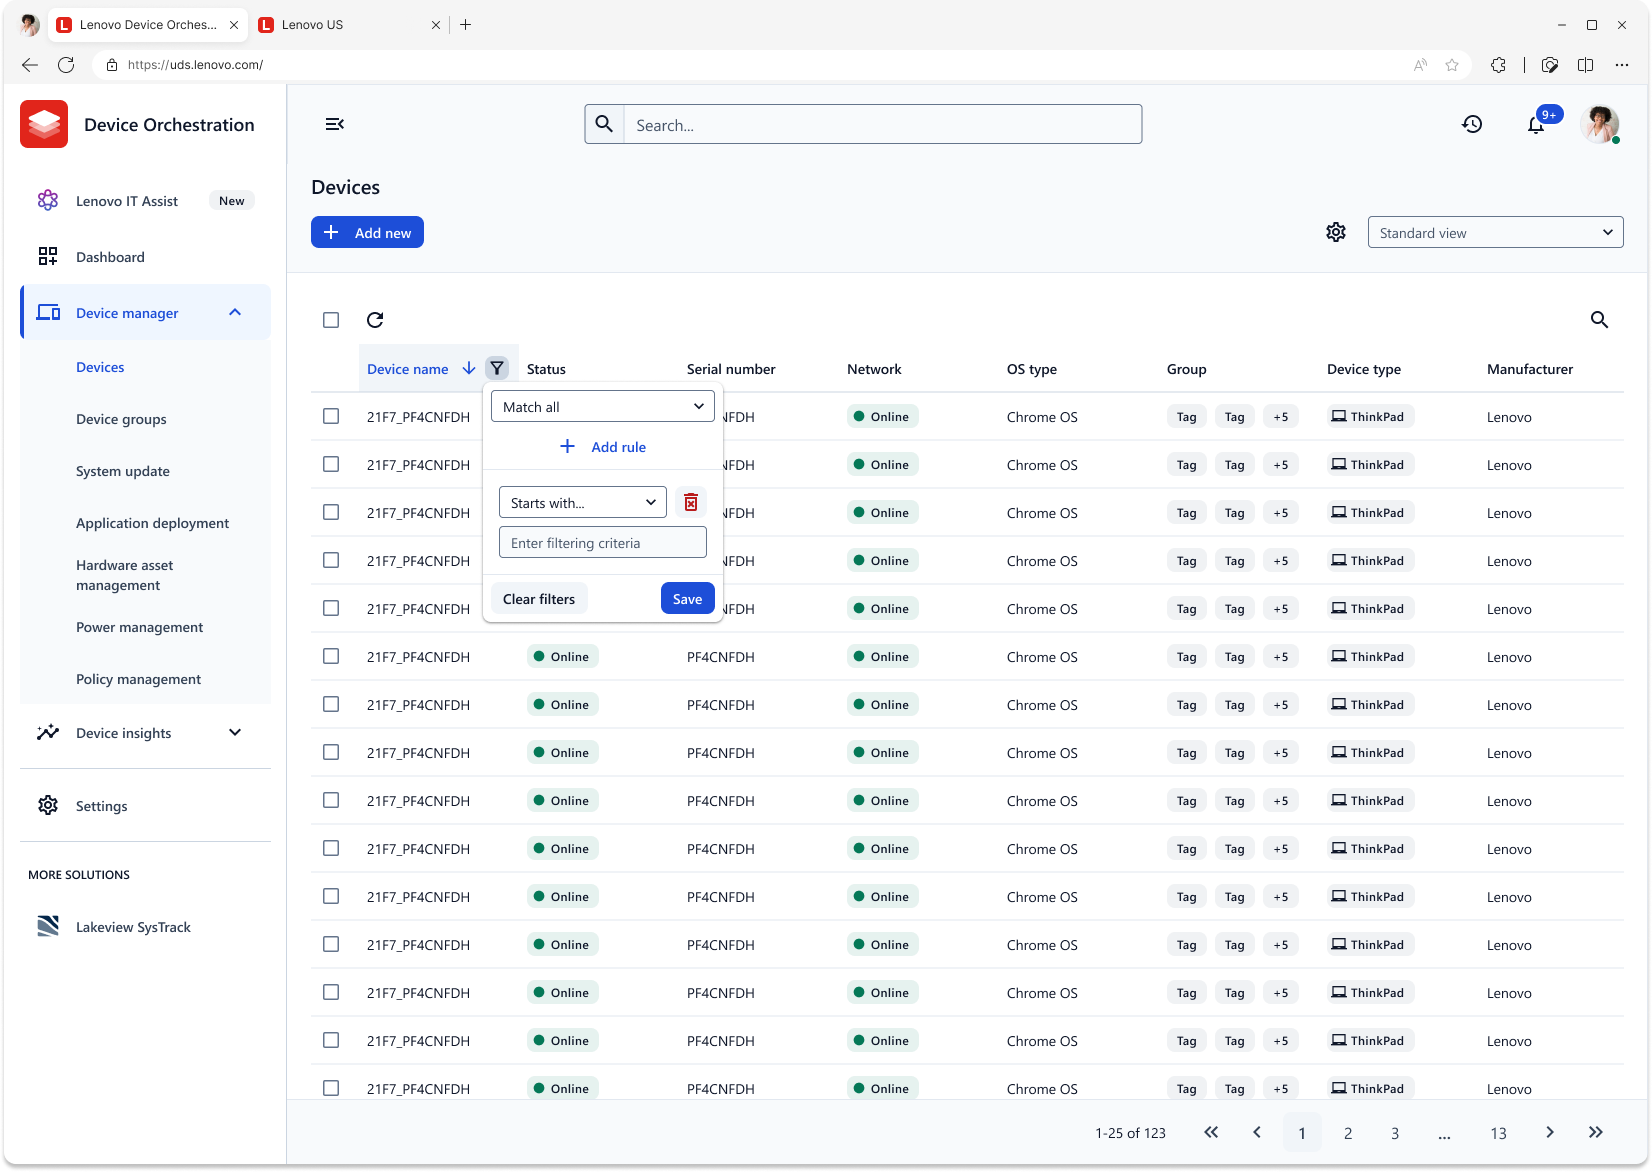Toggle Device name sort arrow
The height and width of the screenshot is (1172, 1652).
pos(469,368)
